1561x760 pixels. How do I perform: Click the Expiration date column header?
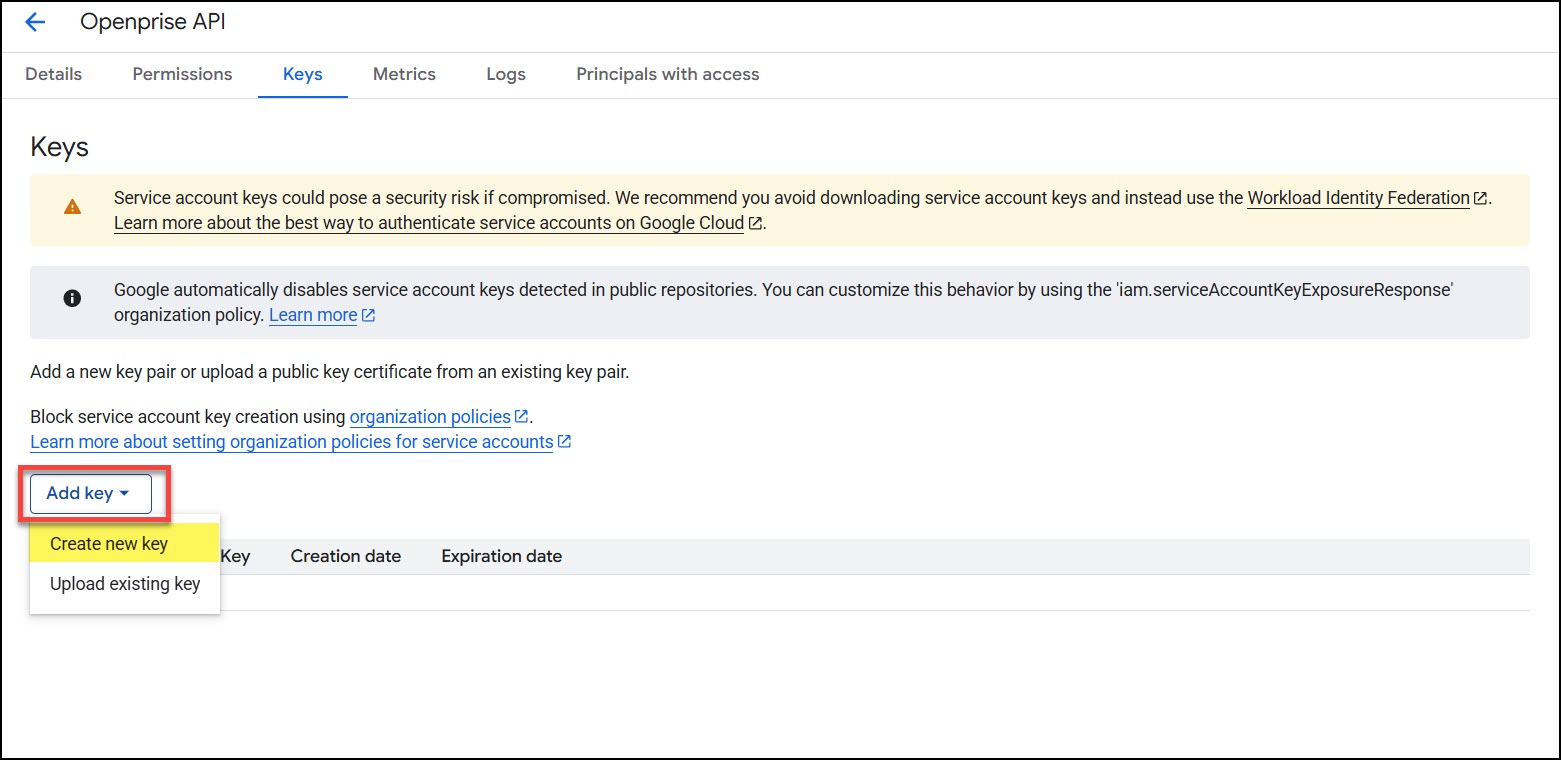pyautogui.click(x=502, y=556)
